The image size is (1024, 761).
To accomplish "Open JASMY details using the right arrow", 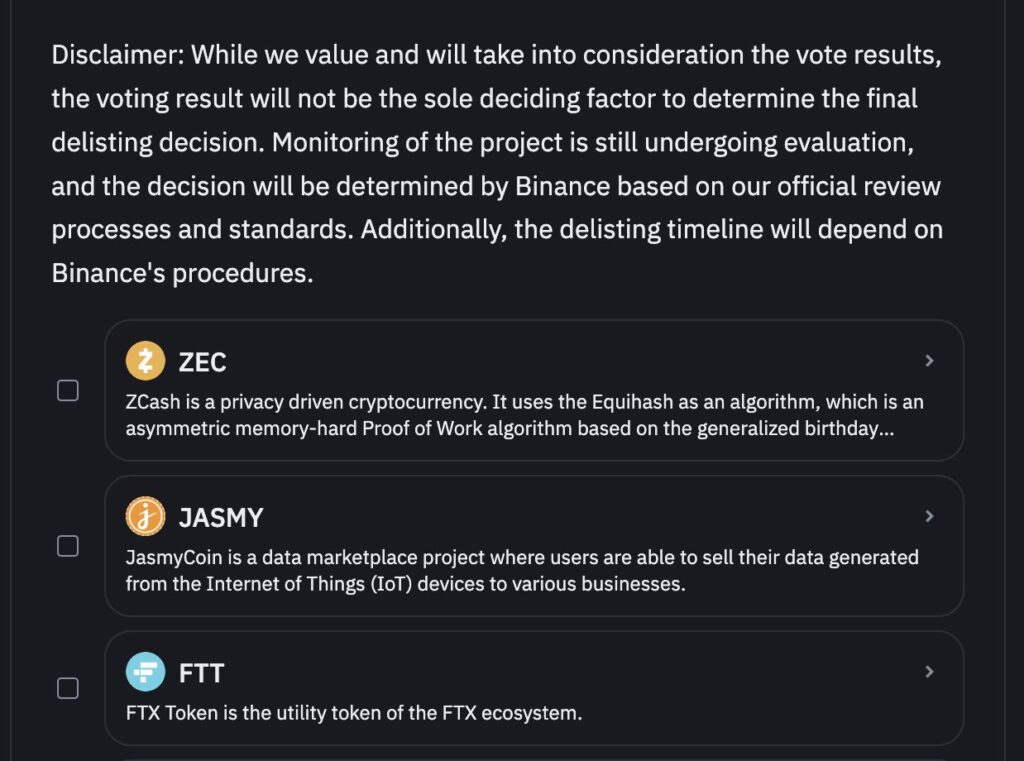I will (929, 517).
